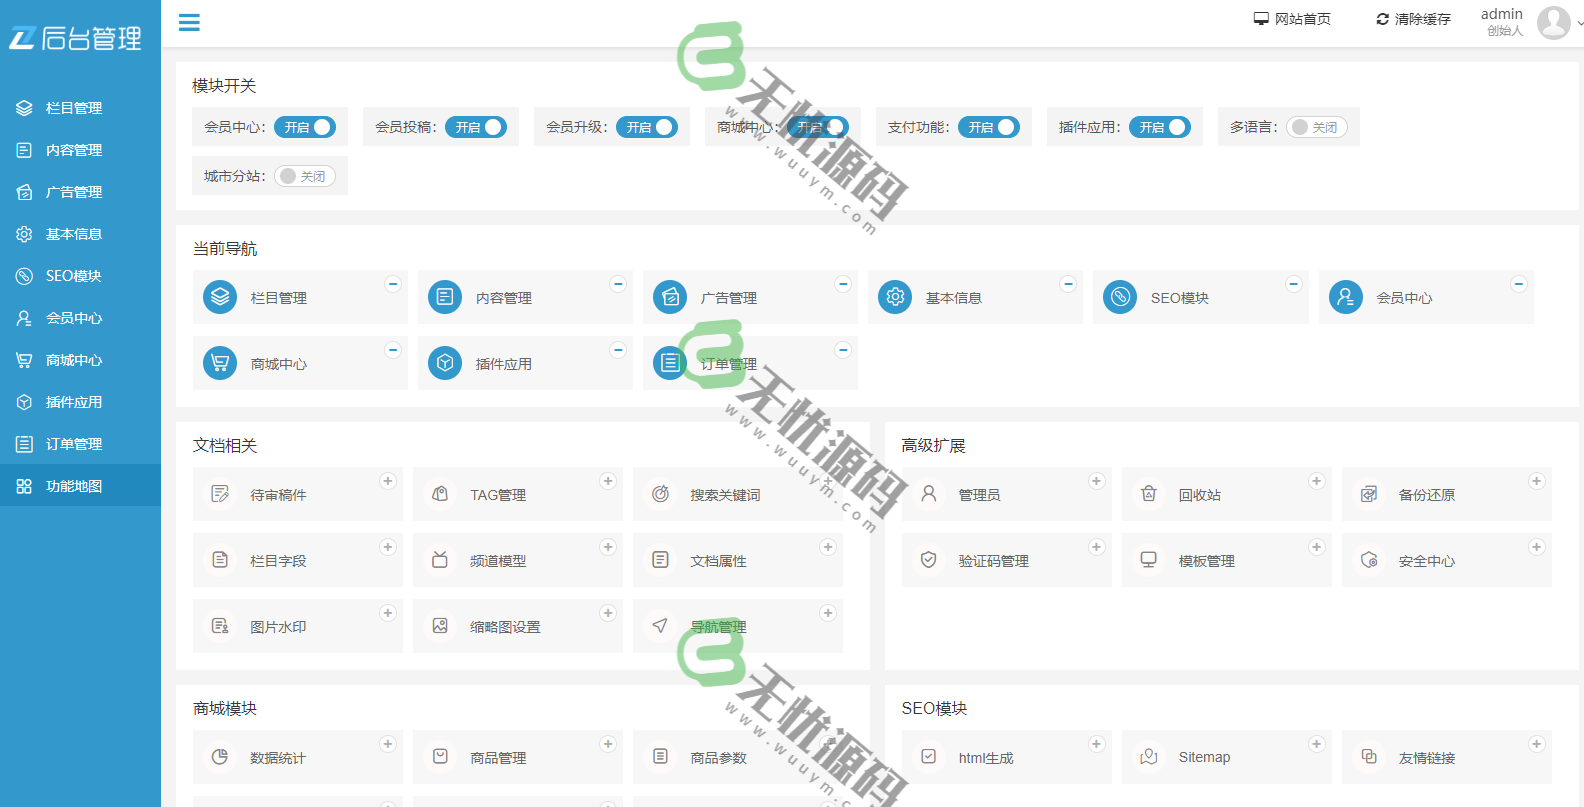Open the admin user dropdown menu

click(1554, 22)
